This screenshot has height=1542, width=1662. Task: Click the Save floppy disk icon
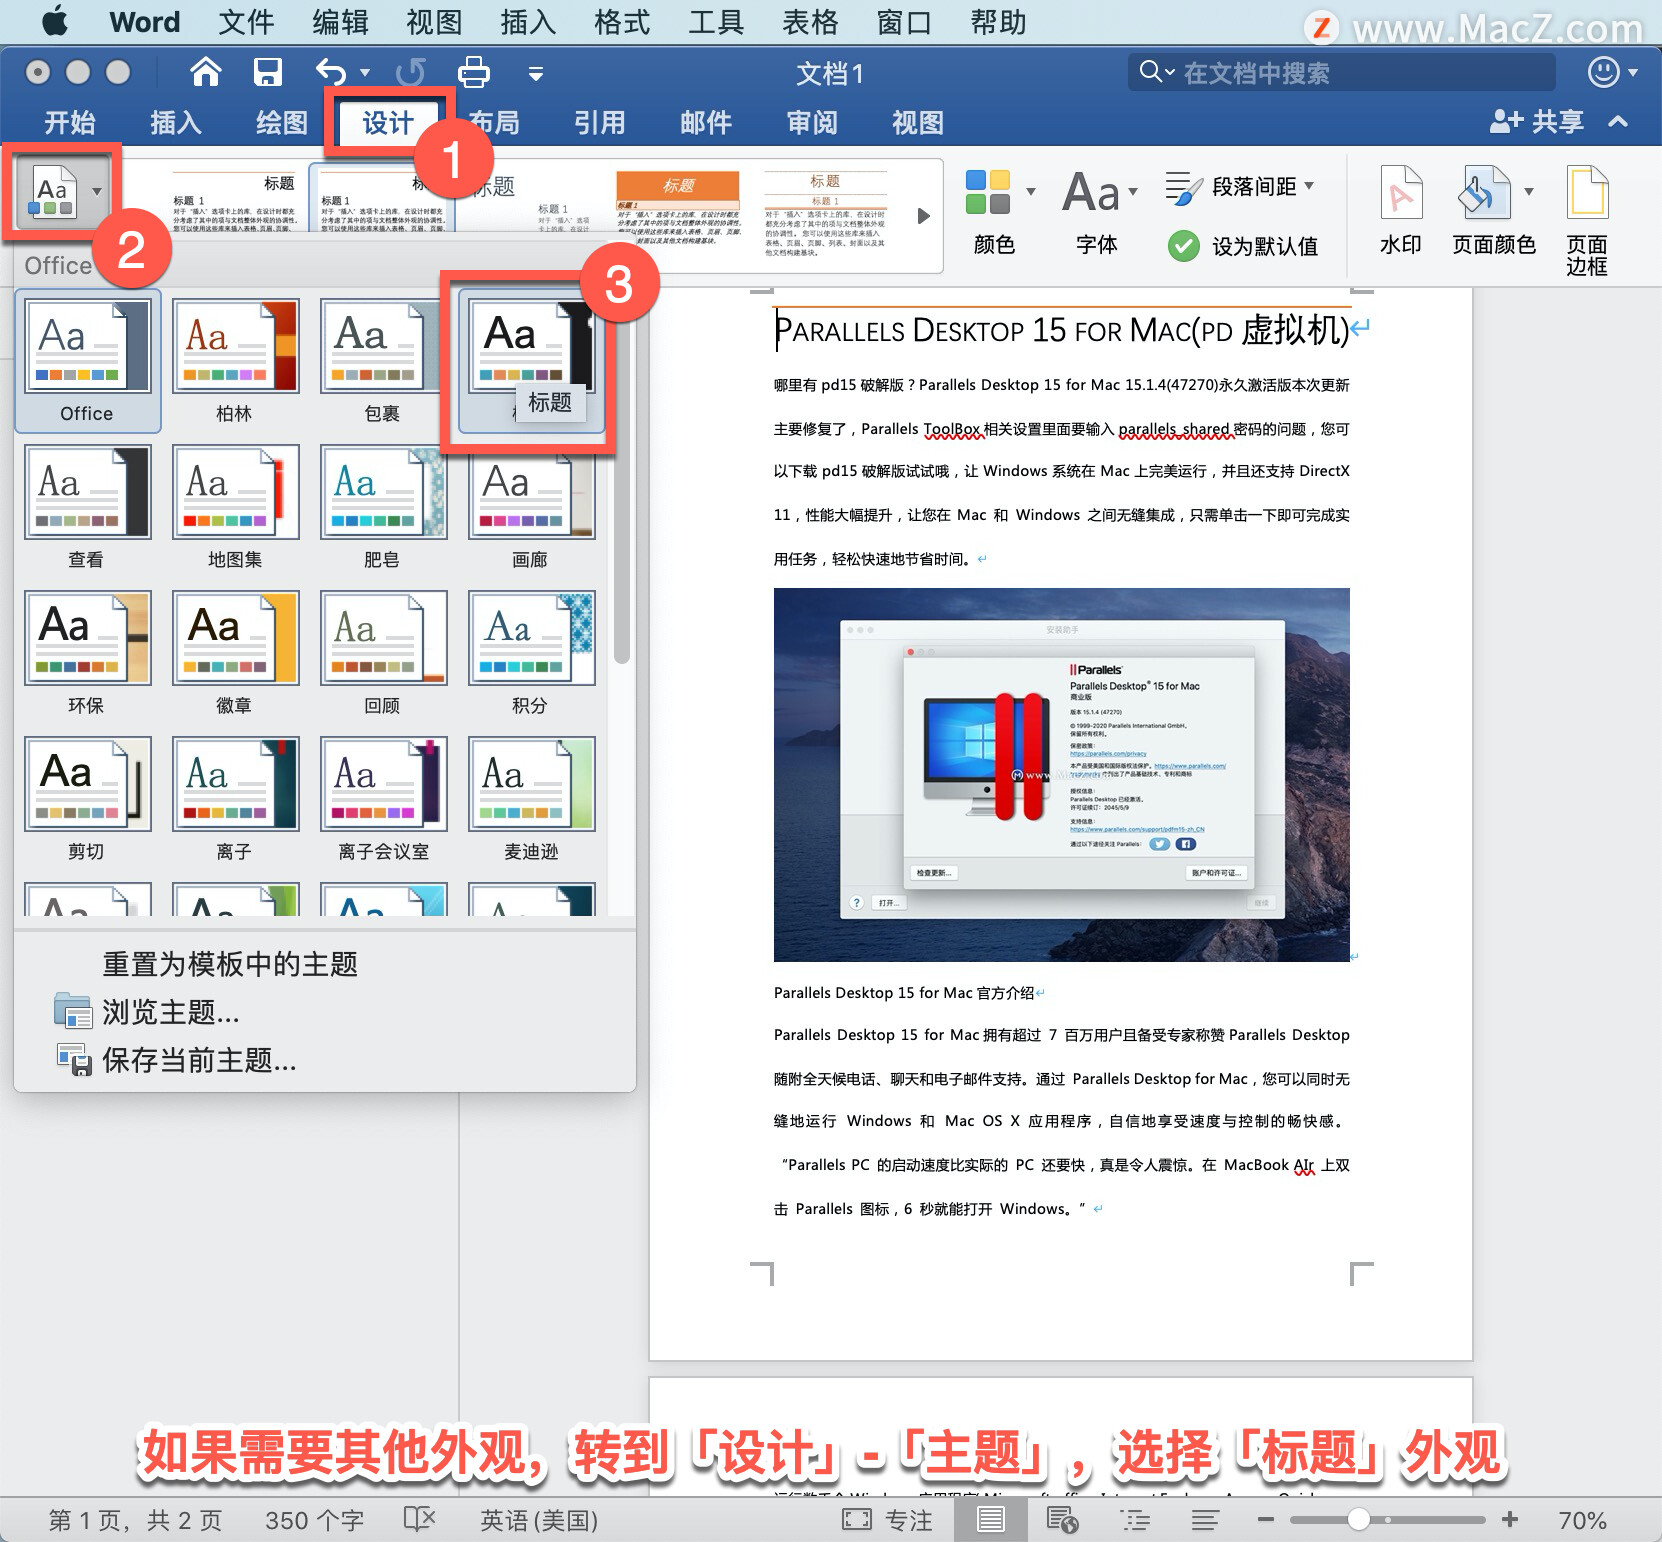(x=267, y=72)
